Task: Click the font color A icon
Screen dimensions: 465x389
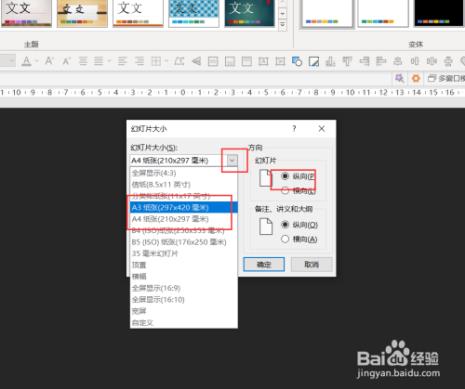Action: 26,61
